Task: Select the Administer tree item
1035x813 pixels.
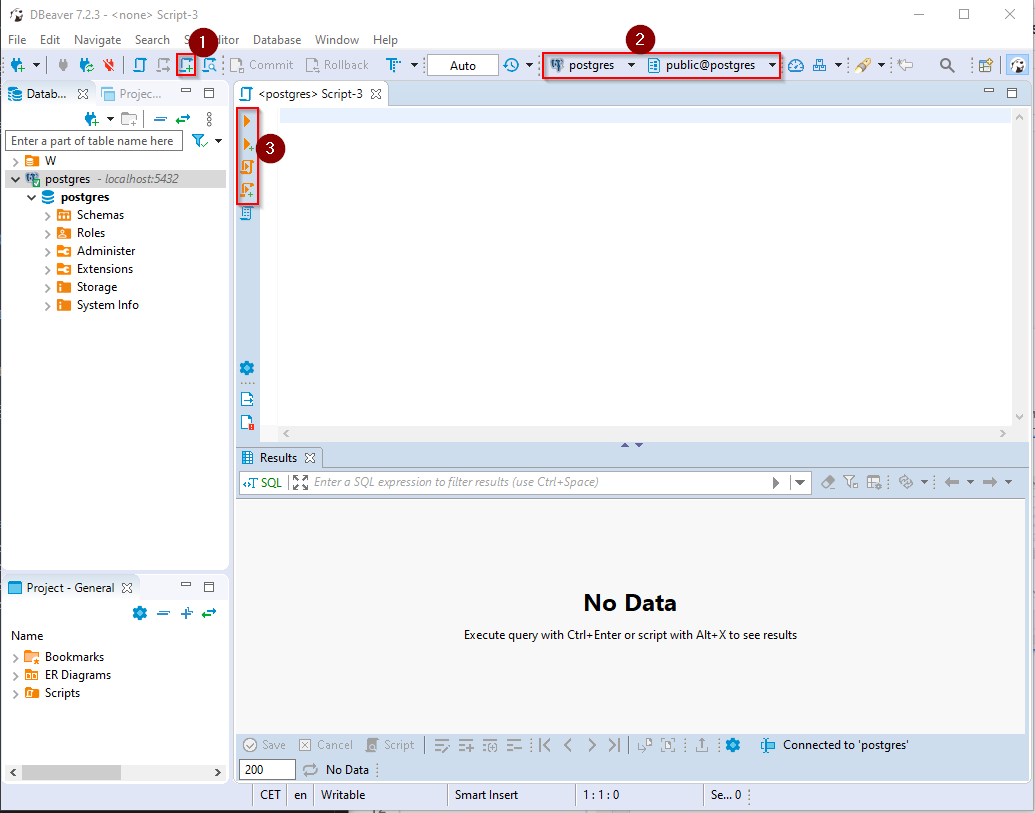Action: coord(106,251)
